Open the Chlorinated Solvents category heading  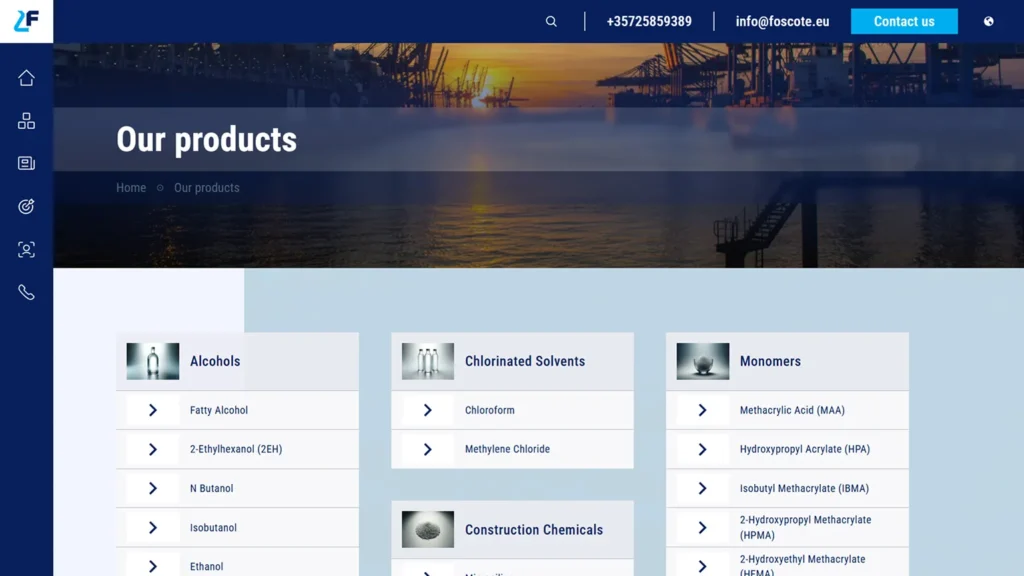[x=525, y=361]
